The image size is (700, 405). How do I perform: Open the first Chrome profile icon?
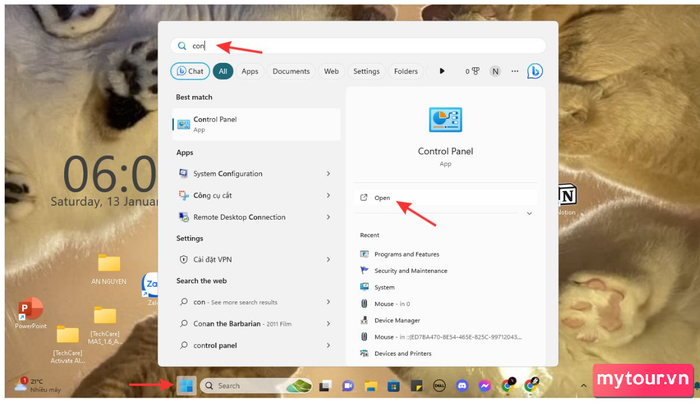[508, 385]
